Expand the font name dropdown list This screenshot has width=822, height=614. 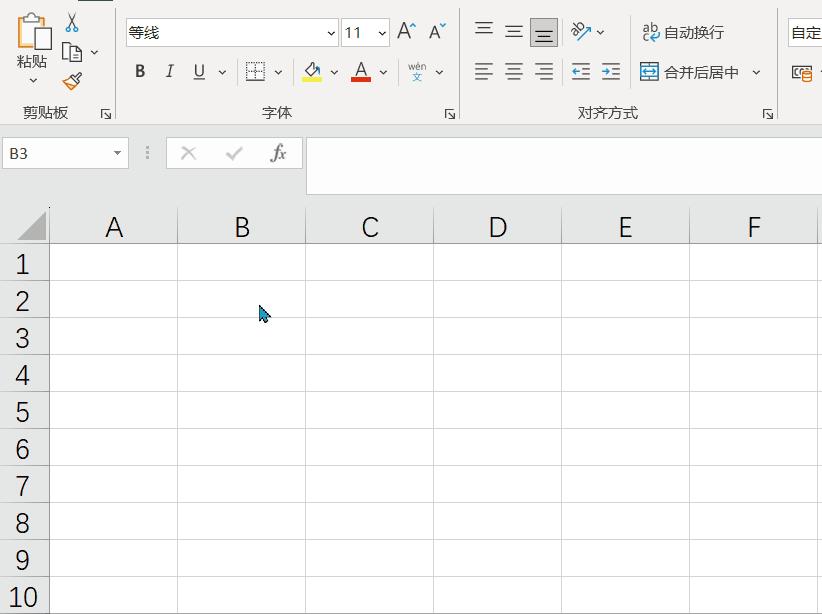click(x=331, y=33)
